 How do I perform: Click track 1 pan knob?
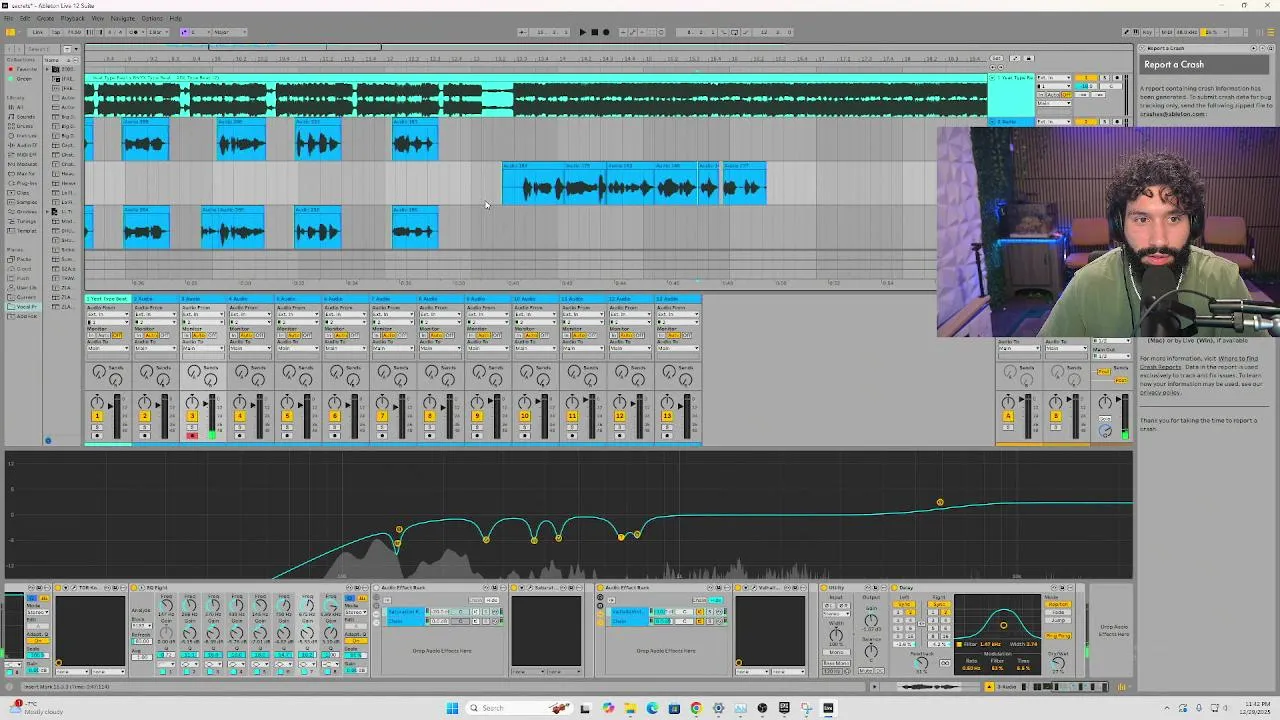(97, 402)
